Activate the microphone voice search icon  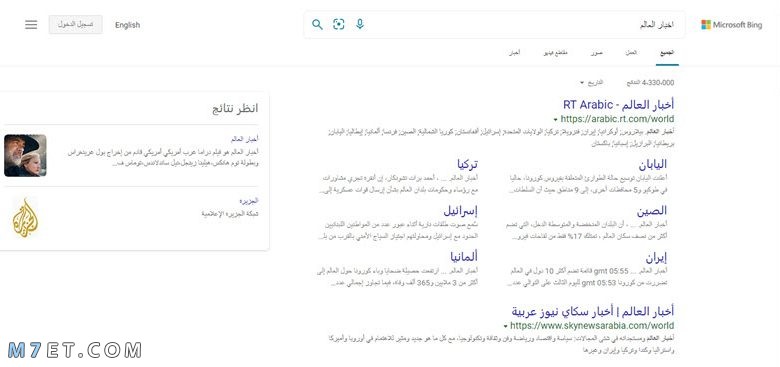coord(360,24)
